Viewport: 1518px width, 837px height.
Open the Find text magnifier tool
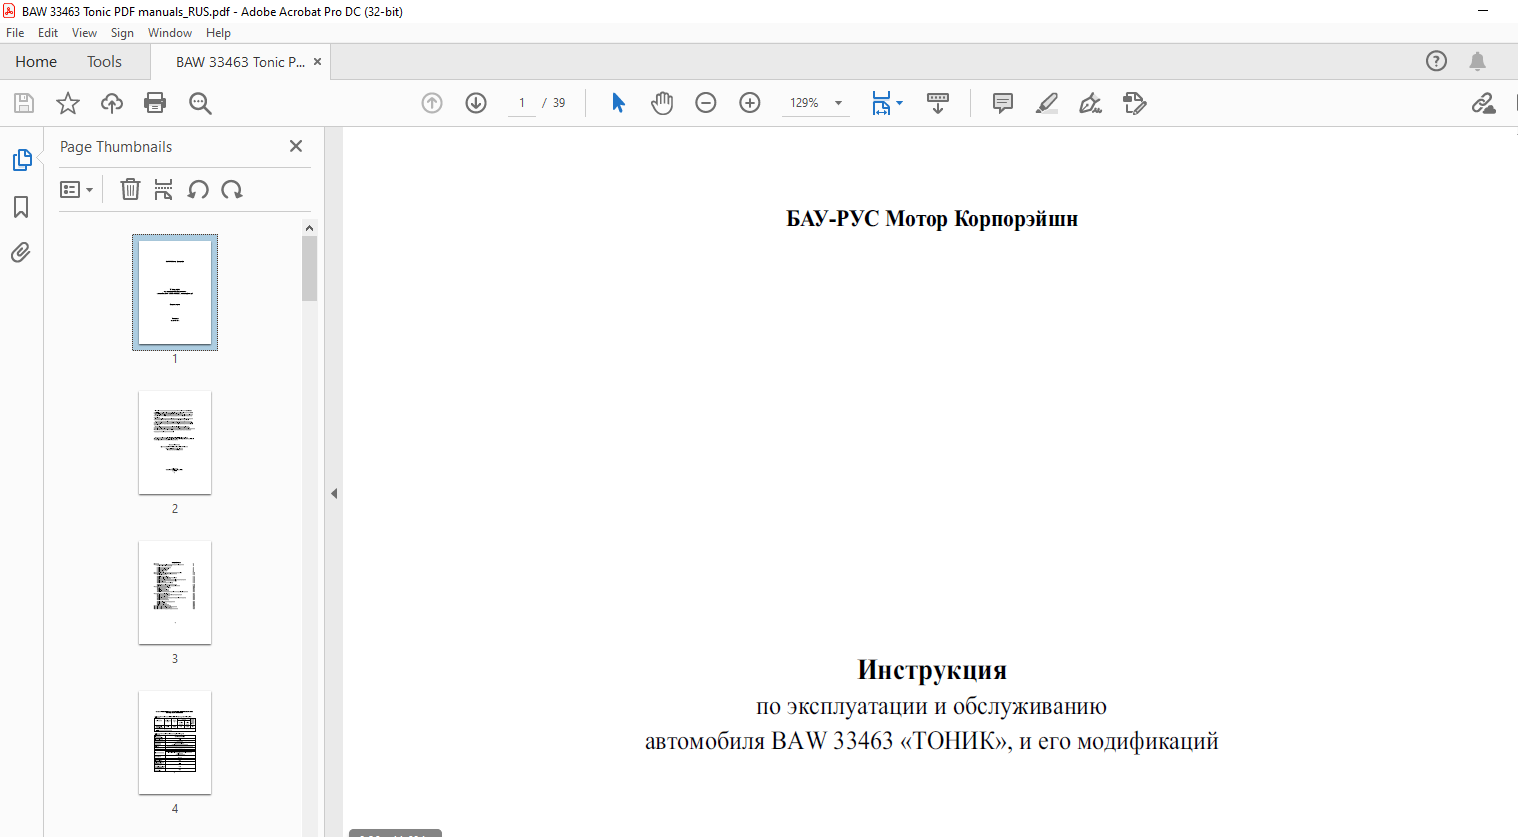pyautogui.click(x=200, y=103)
